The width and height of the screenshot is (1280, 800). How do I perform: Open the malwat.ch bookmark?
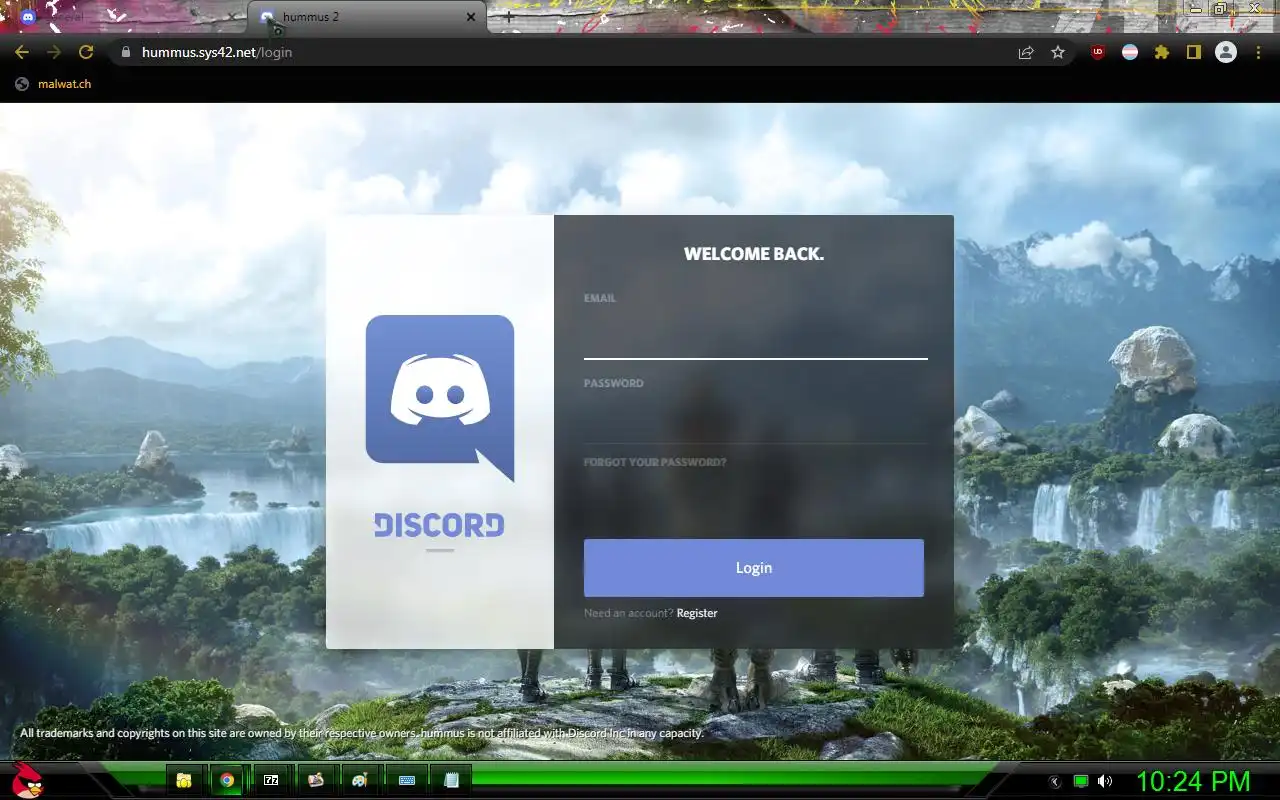(x=53, y=84)
